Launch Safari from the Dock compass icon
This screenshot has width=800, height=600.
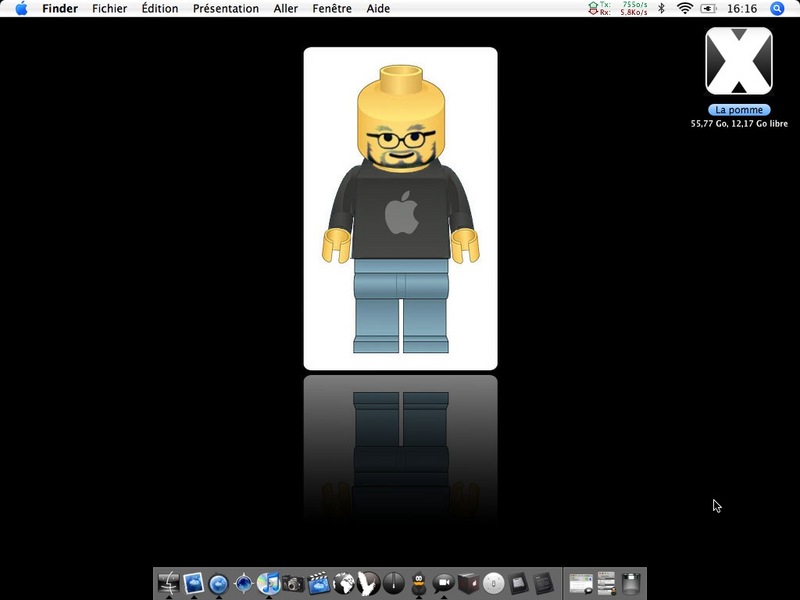point(243,583)
